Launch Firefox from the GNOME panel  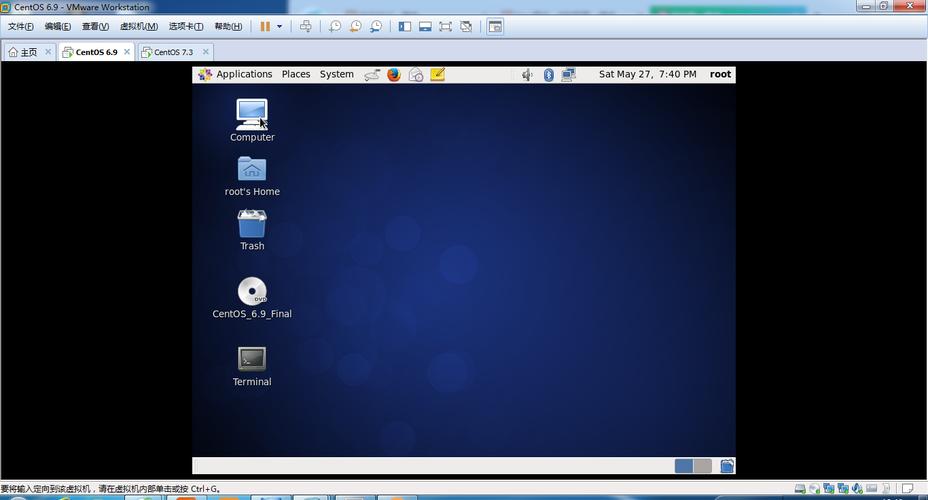coord(394,75)
